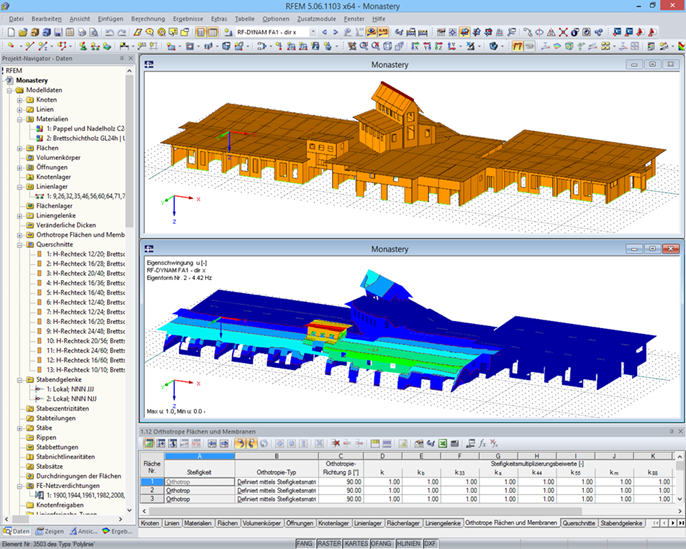This screenshot has width=686, height=549.
Task: Expand the Linien tree node
Action: pyautogui.click(x=20, y=109)
